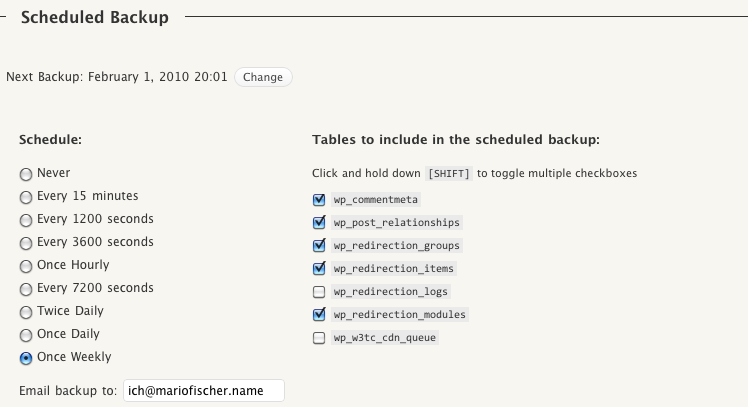Uncheck wp_redirection_groups table
The image size is (748, 407).
click(x=319, y=245)
